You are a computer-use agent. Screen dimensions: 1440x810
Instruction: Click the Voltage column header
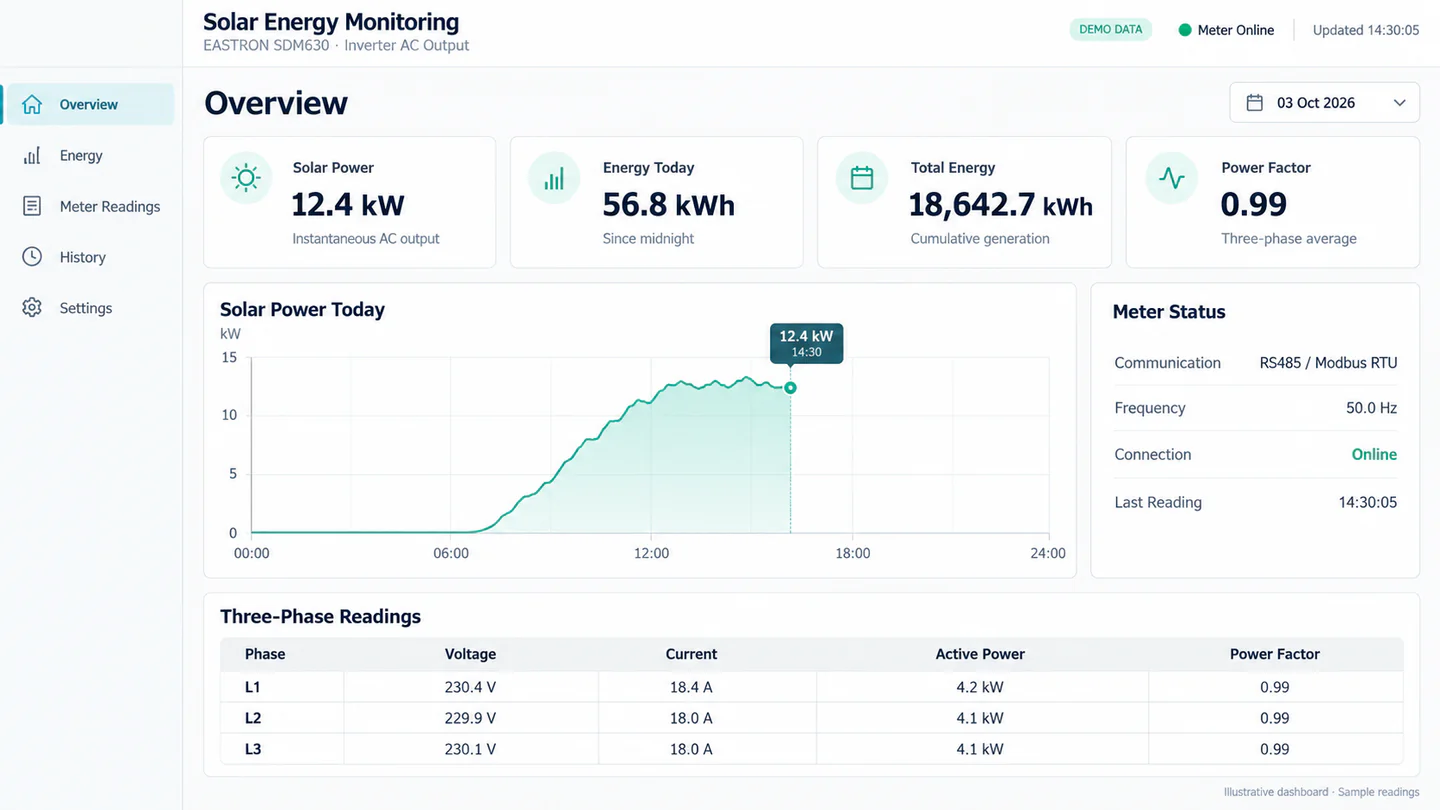470,654
